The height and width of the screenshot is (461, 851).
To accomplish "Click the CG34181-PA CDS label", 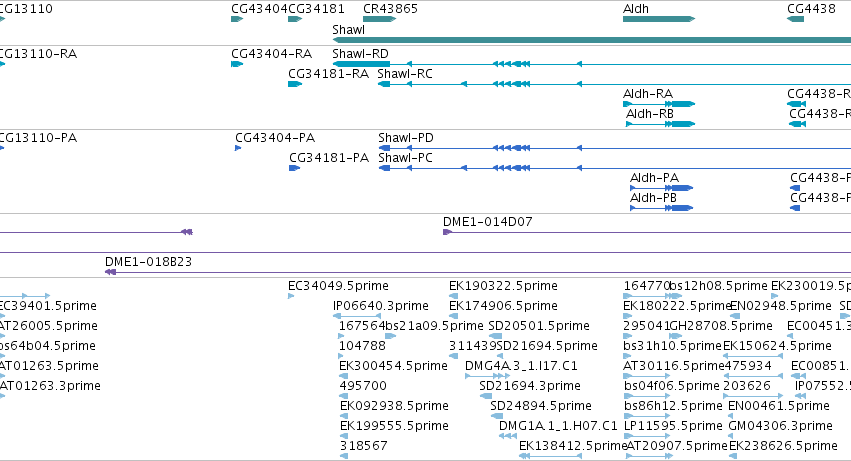I will 329,158.
